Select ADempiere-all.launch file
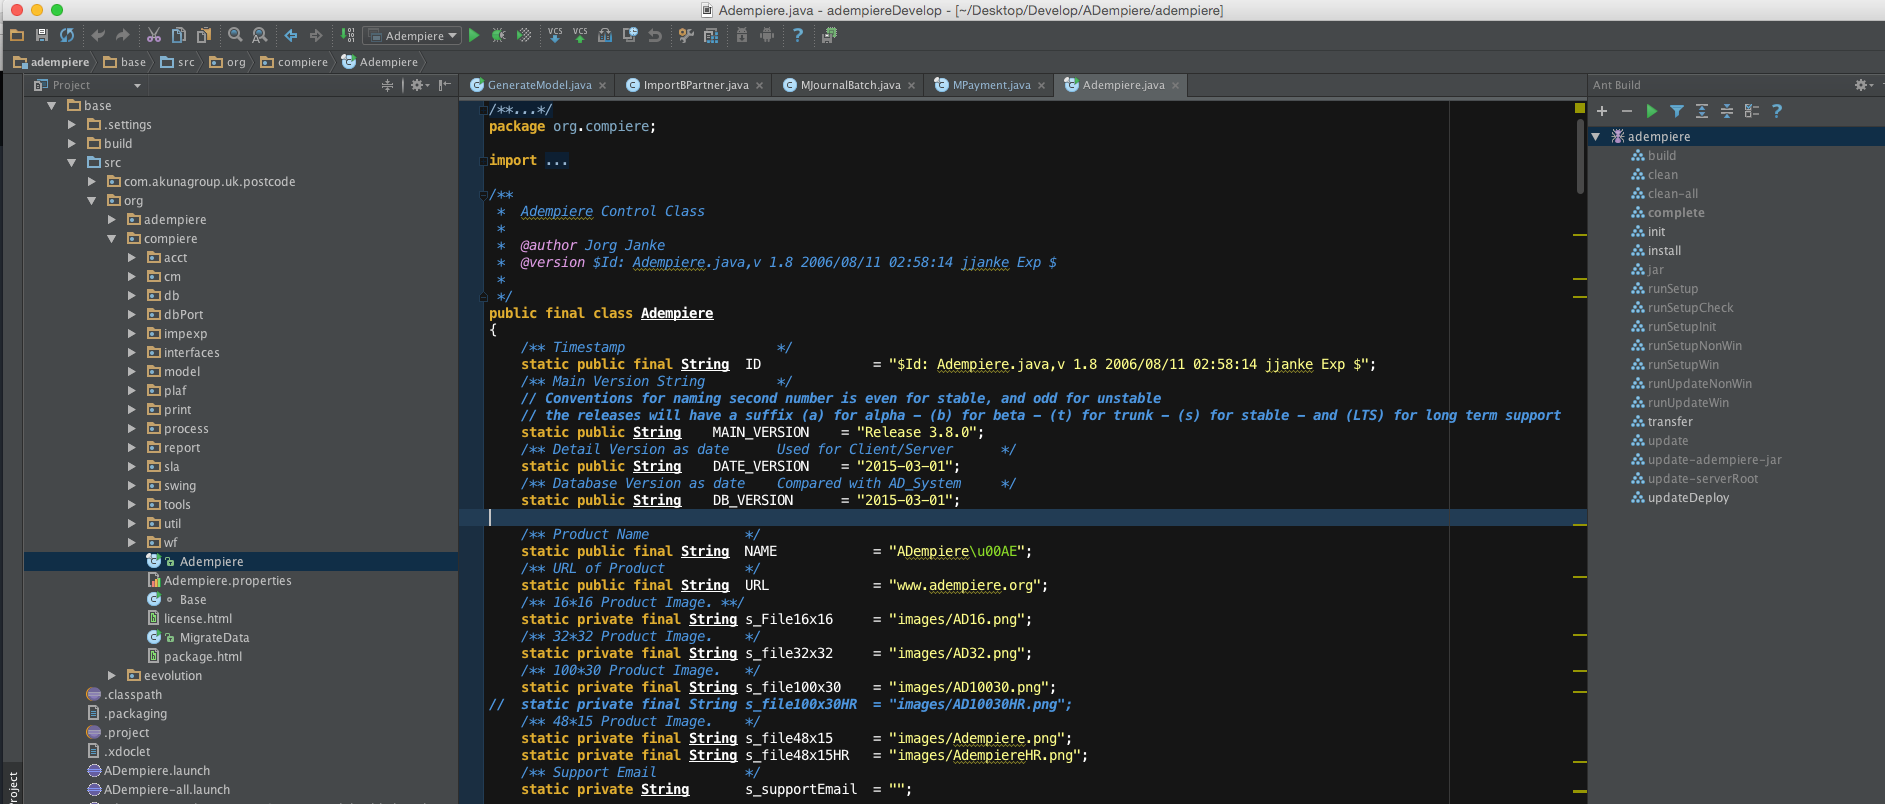1885x804 pixels. [158, 789]
